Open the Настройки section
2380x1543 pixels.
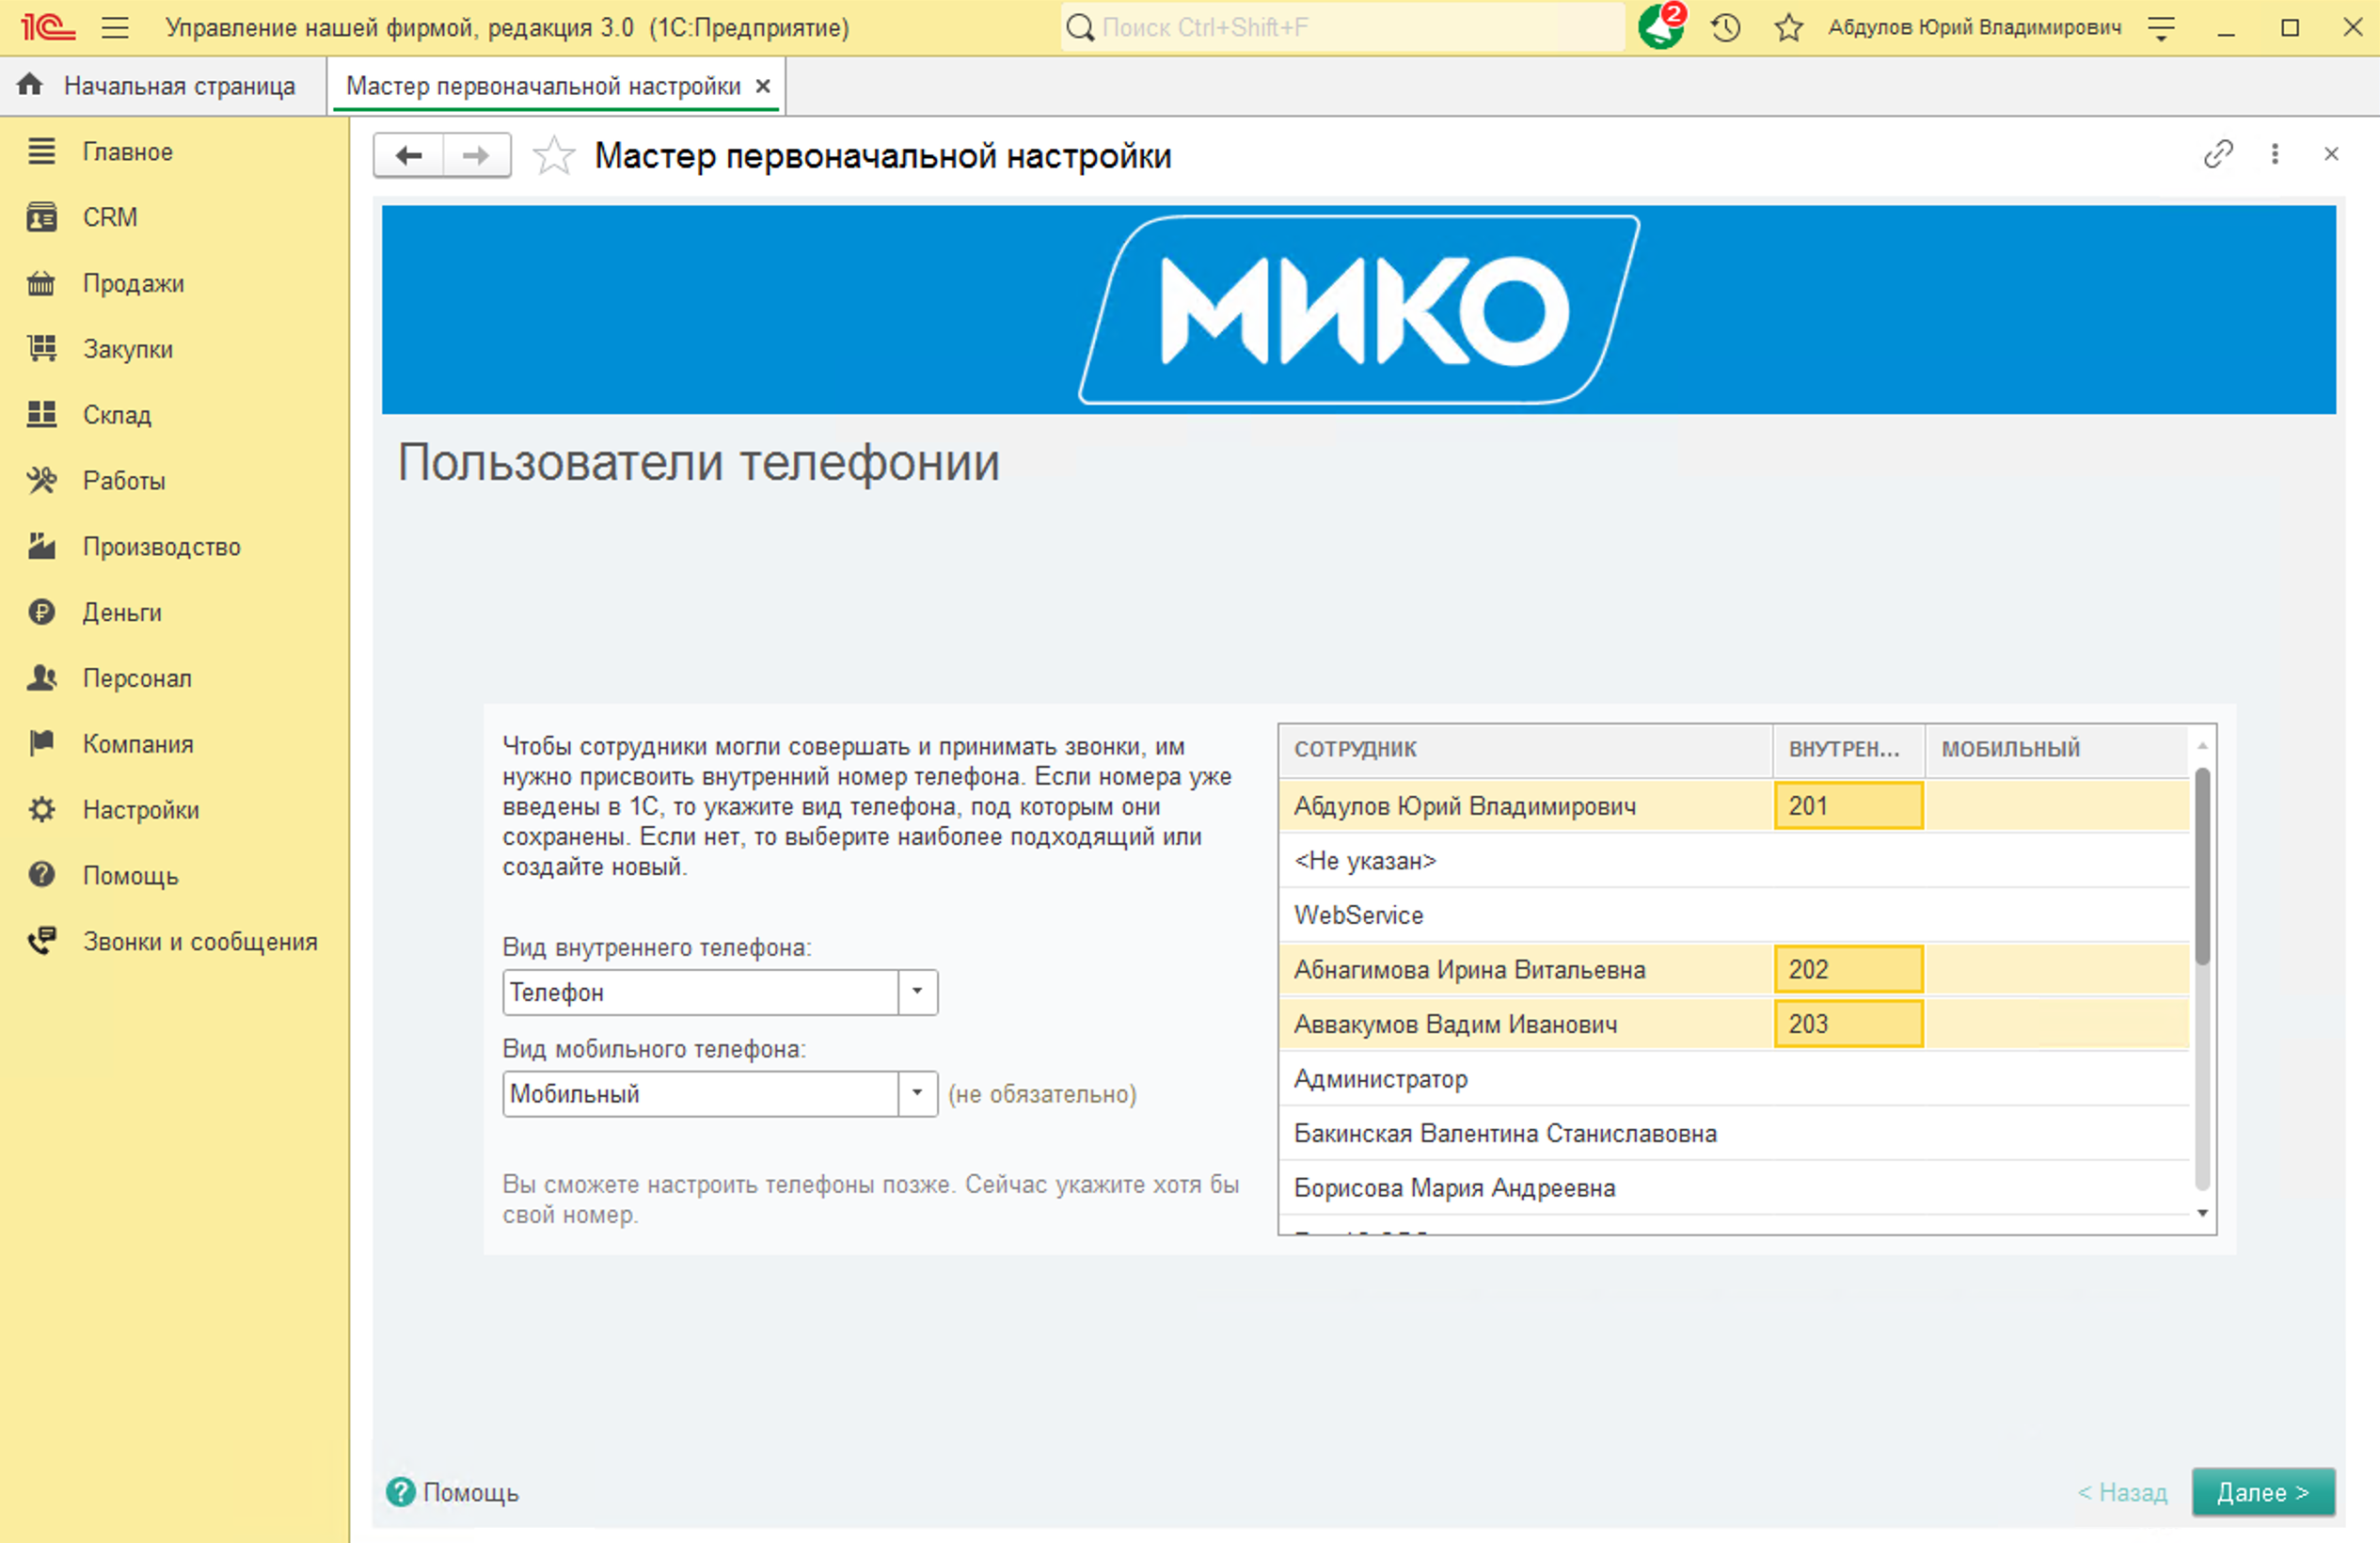pyautogui.click(x=139, y=810)
